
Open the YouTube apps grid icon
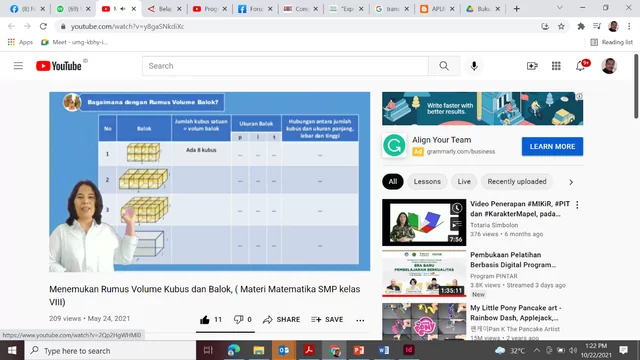tap(556, 66)
